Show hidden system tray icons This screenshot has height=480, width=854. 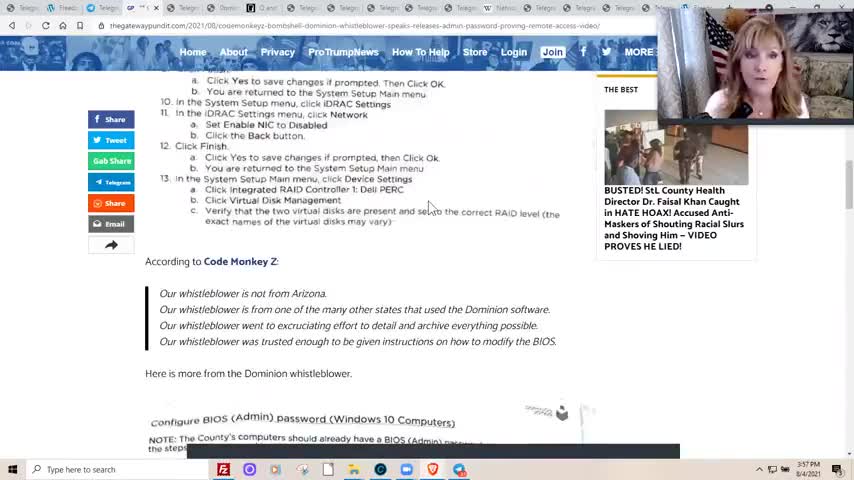click(759, 469)
